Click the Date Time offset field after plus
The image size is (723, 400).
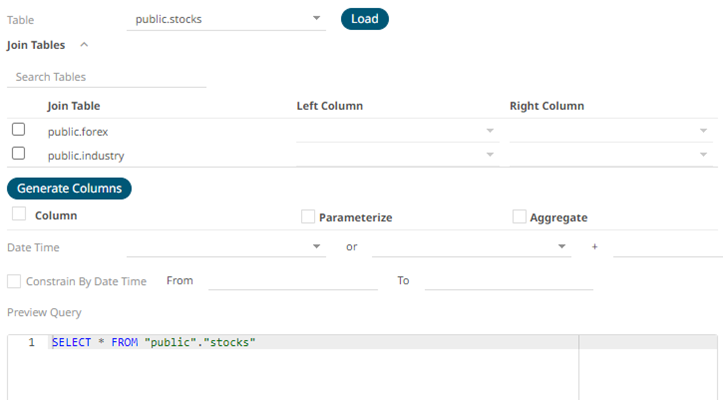pyautogui.click(x=666, y=246)
